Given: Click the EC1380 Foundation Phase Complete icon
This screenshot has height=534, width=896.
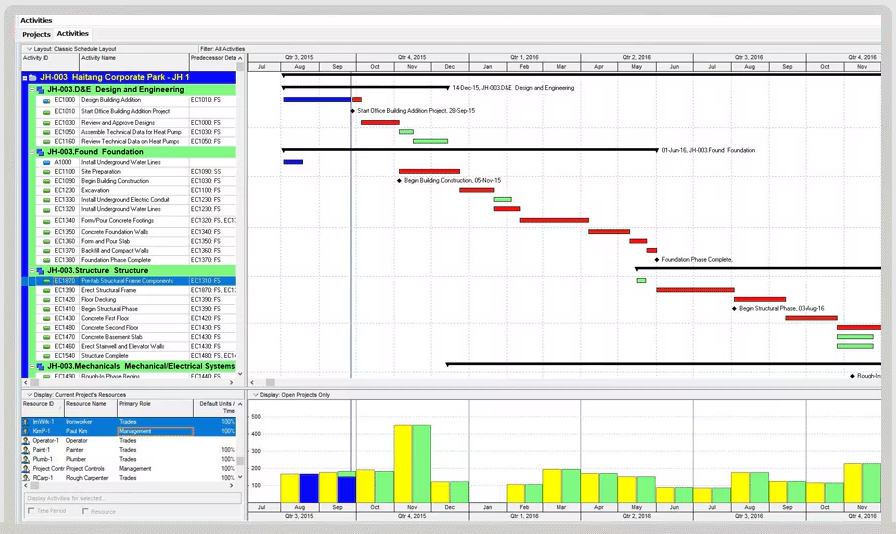Looking at the screenshot, I should tap(47, 260).
